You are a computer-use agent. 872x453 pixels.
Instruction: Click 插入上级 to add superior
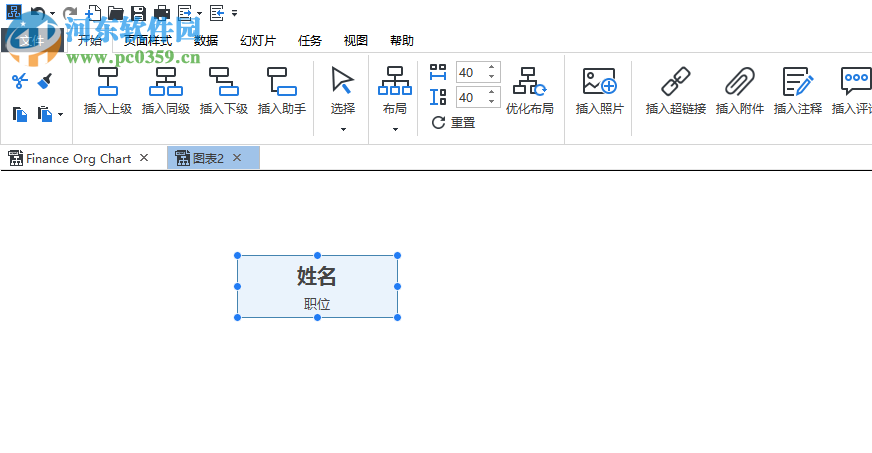click(108, 91)
